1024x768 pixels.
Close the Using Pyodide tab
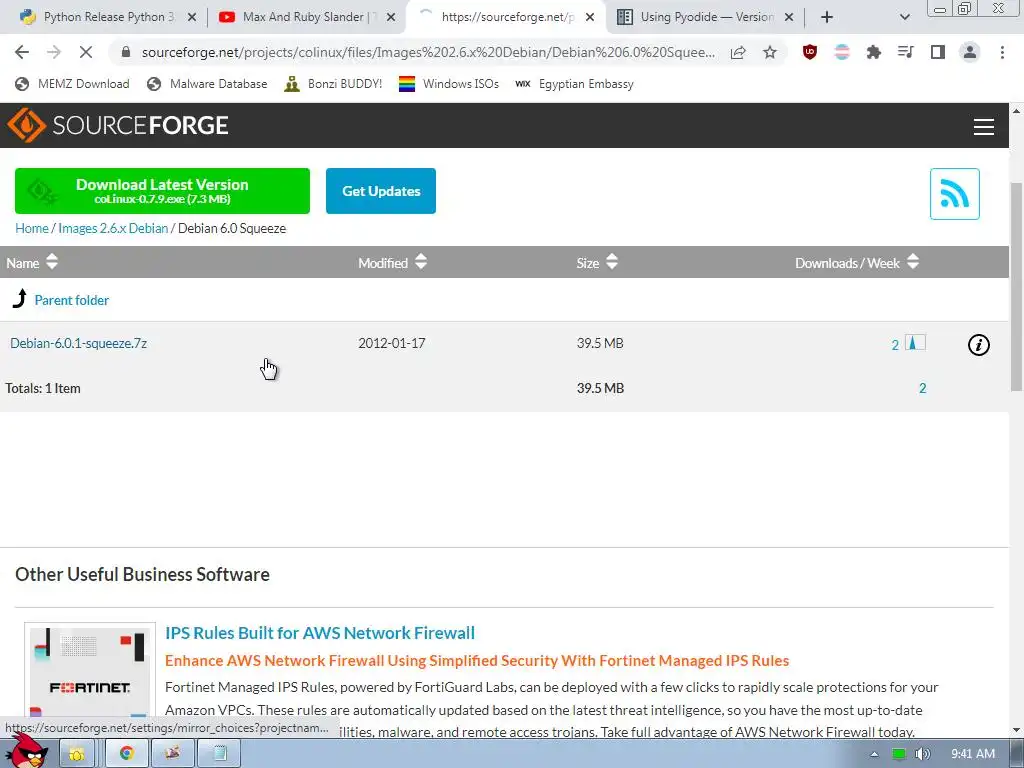[x=789, y=18]
